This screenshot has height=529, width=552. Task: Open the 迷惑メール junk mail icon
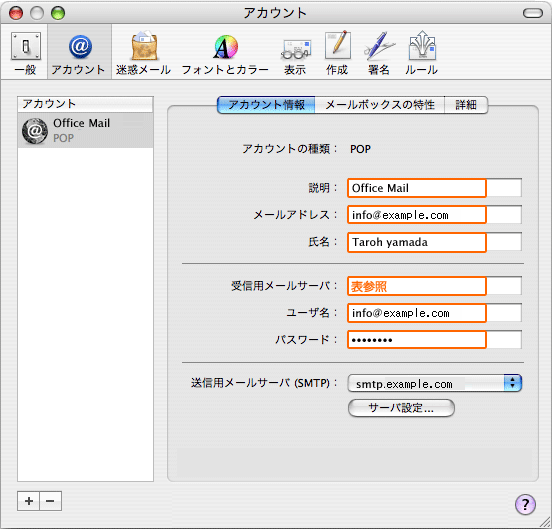pyautogui.click(x=144, y=53)
